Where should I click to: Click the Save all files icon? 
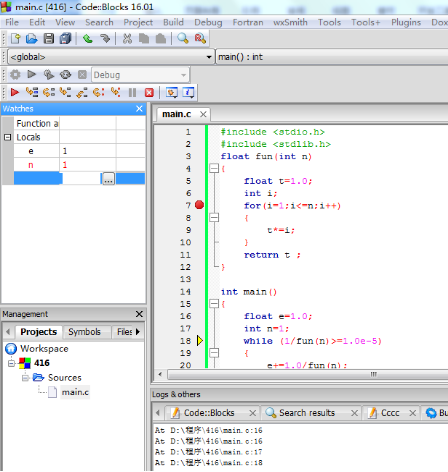tap(65, 39)
